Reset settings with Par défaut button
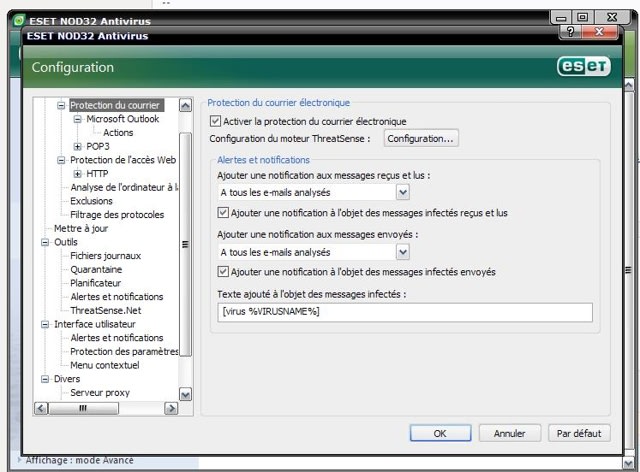The width and height of the screenshot is (640, 472). click(579, 433)
